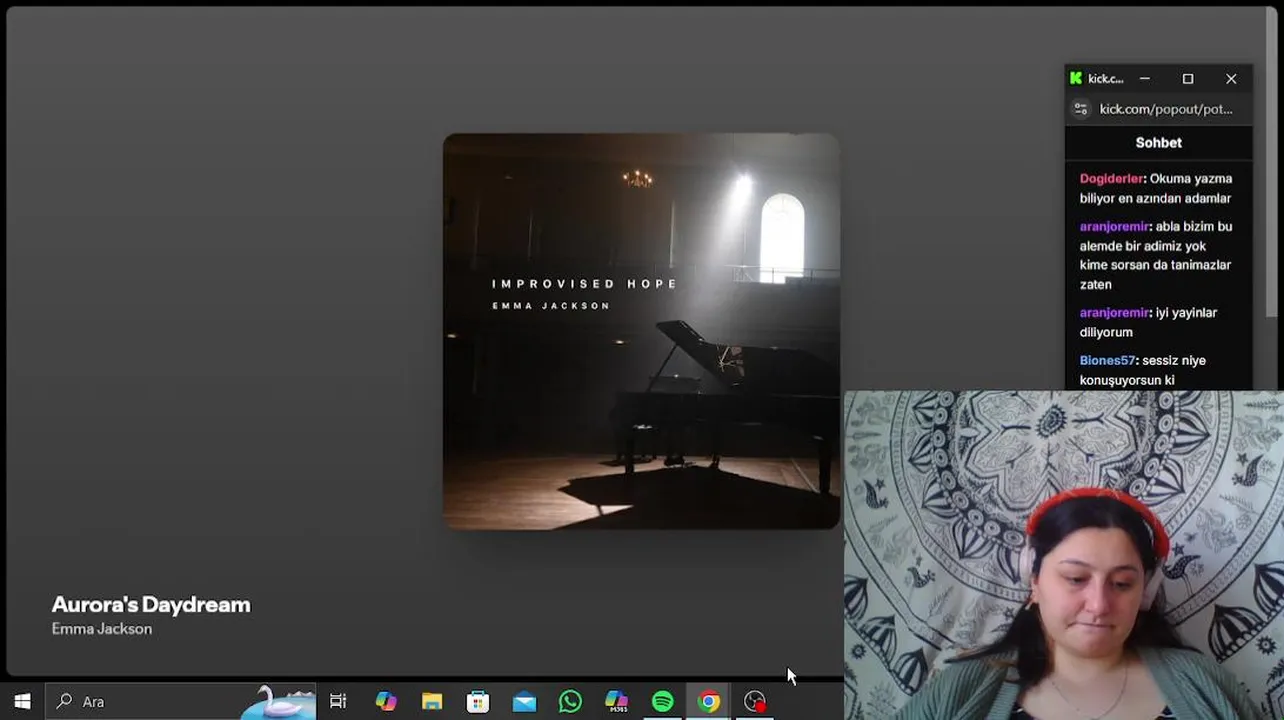Image resolution: width=1284 pixels, height=720 pixels.
Task: Open the Mail app from taskbar
Action: click(524, 702)
